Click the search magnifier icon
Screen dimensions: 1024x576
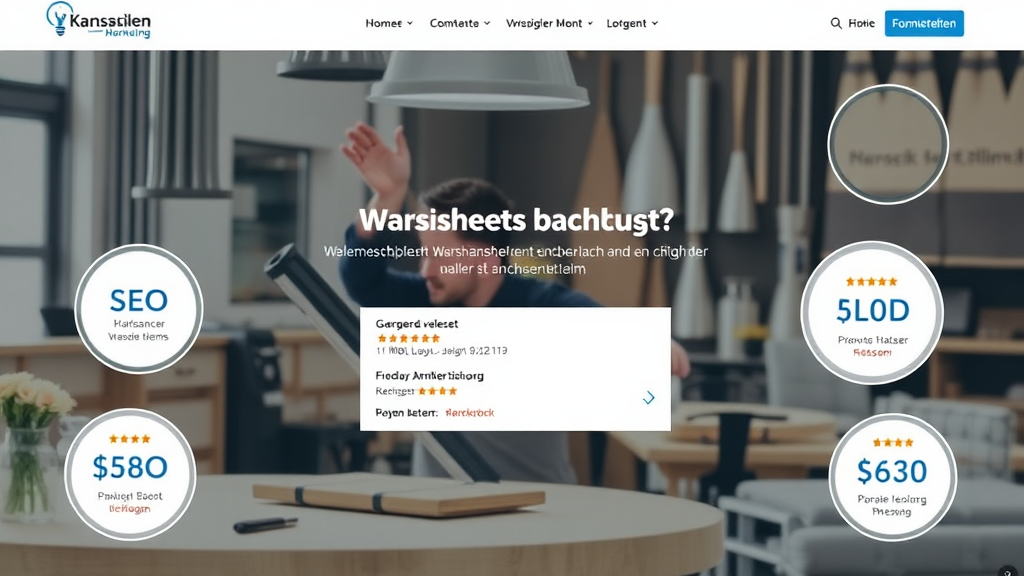(x=836, y=24)
